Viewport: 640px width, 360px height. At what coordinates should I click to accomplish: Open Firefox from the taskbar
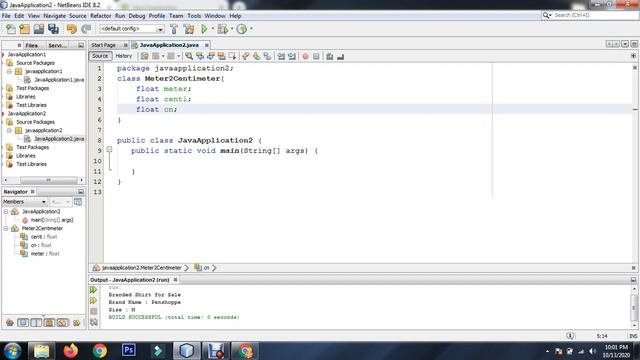[71, 351]
